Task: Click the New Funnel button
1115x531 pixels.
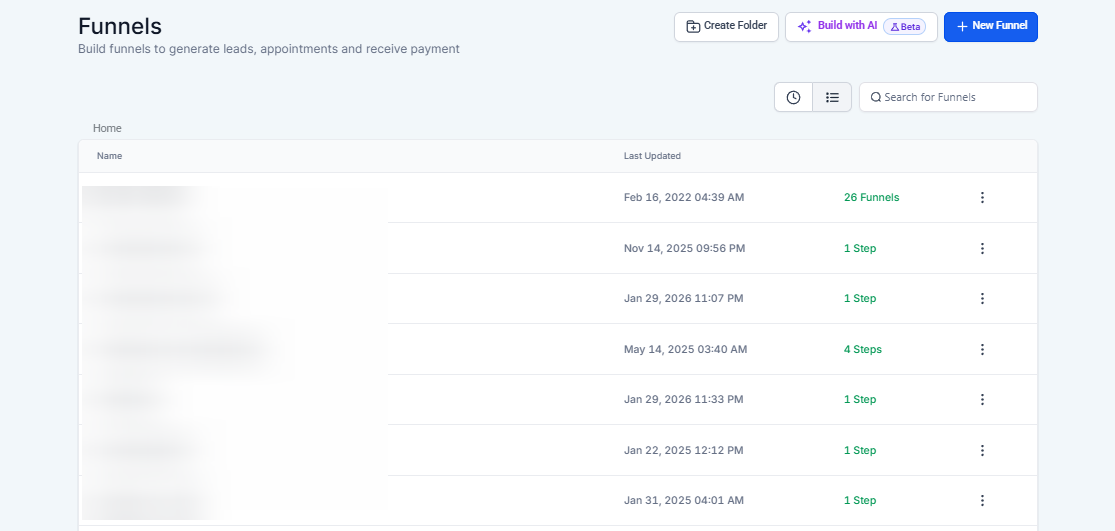Action: pyautogui.click(x=990, y=26)
